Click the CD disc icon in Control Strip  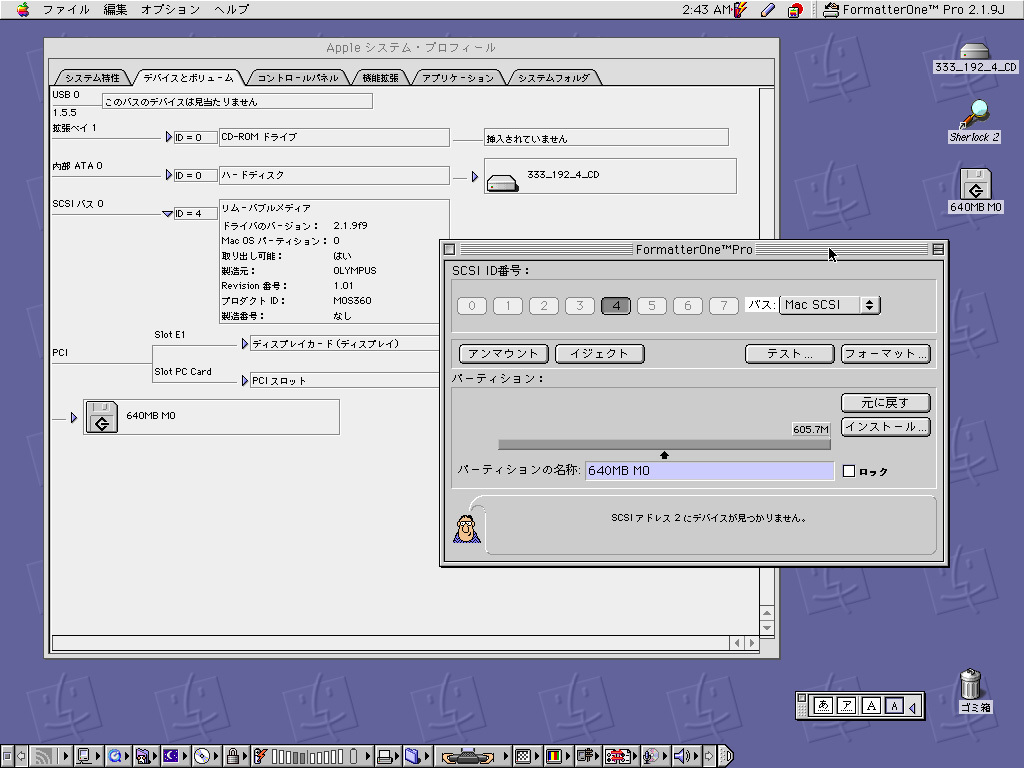point(202,756)
